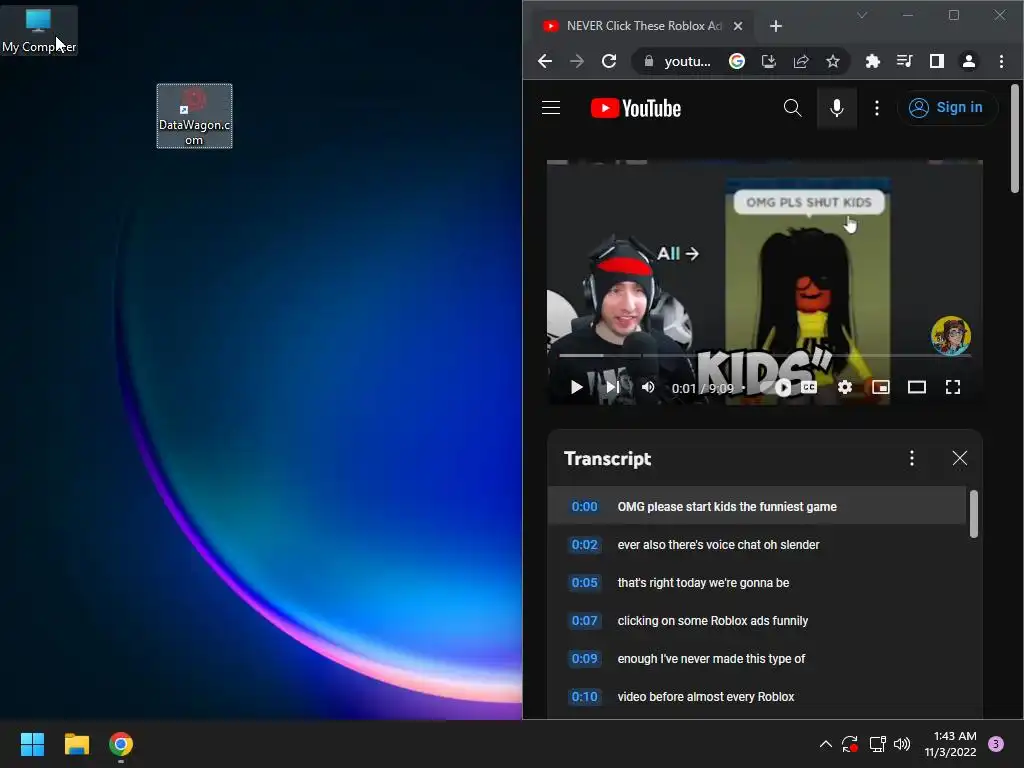Screen dimensions: 1024x768
Task: Select 0:09 'enough I've never made' line
Action: pos(757,658)
